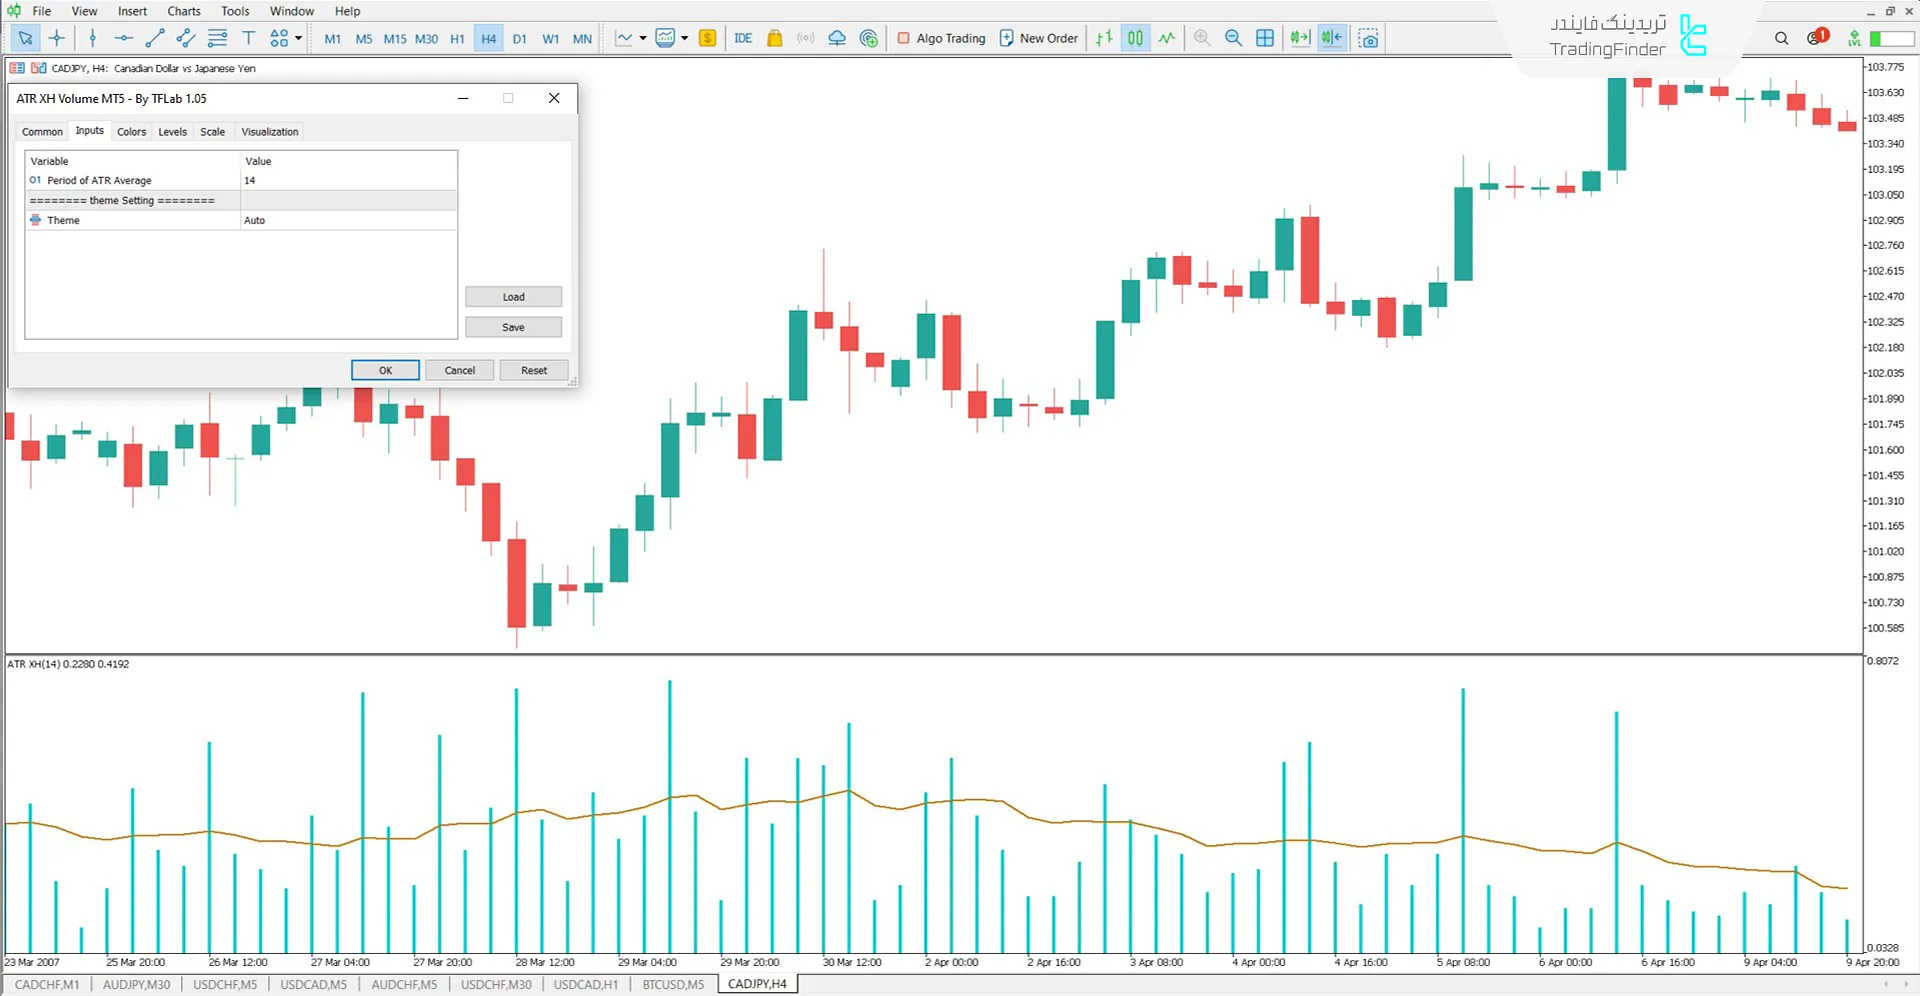
Task: Open the indicators list dropdown arrow
Action: coord(642,38)
